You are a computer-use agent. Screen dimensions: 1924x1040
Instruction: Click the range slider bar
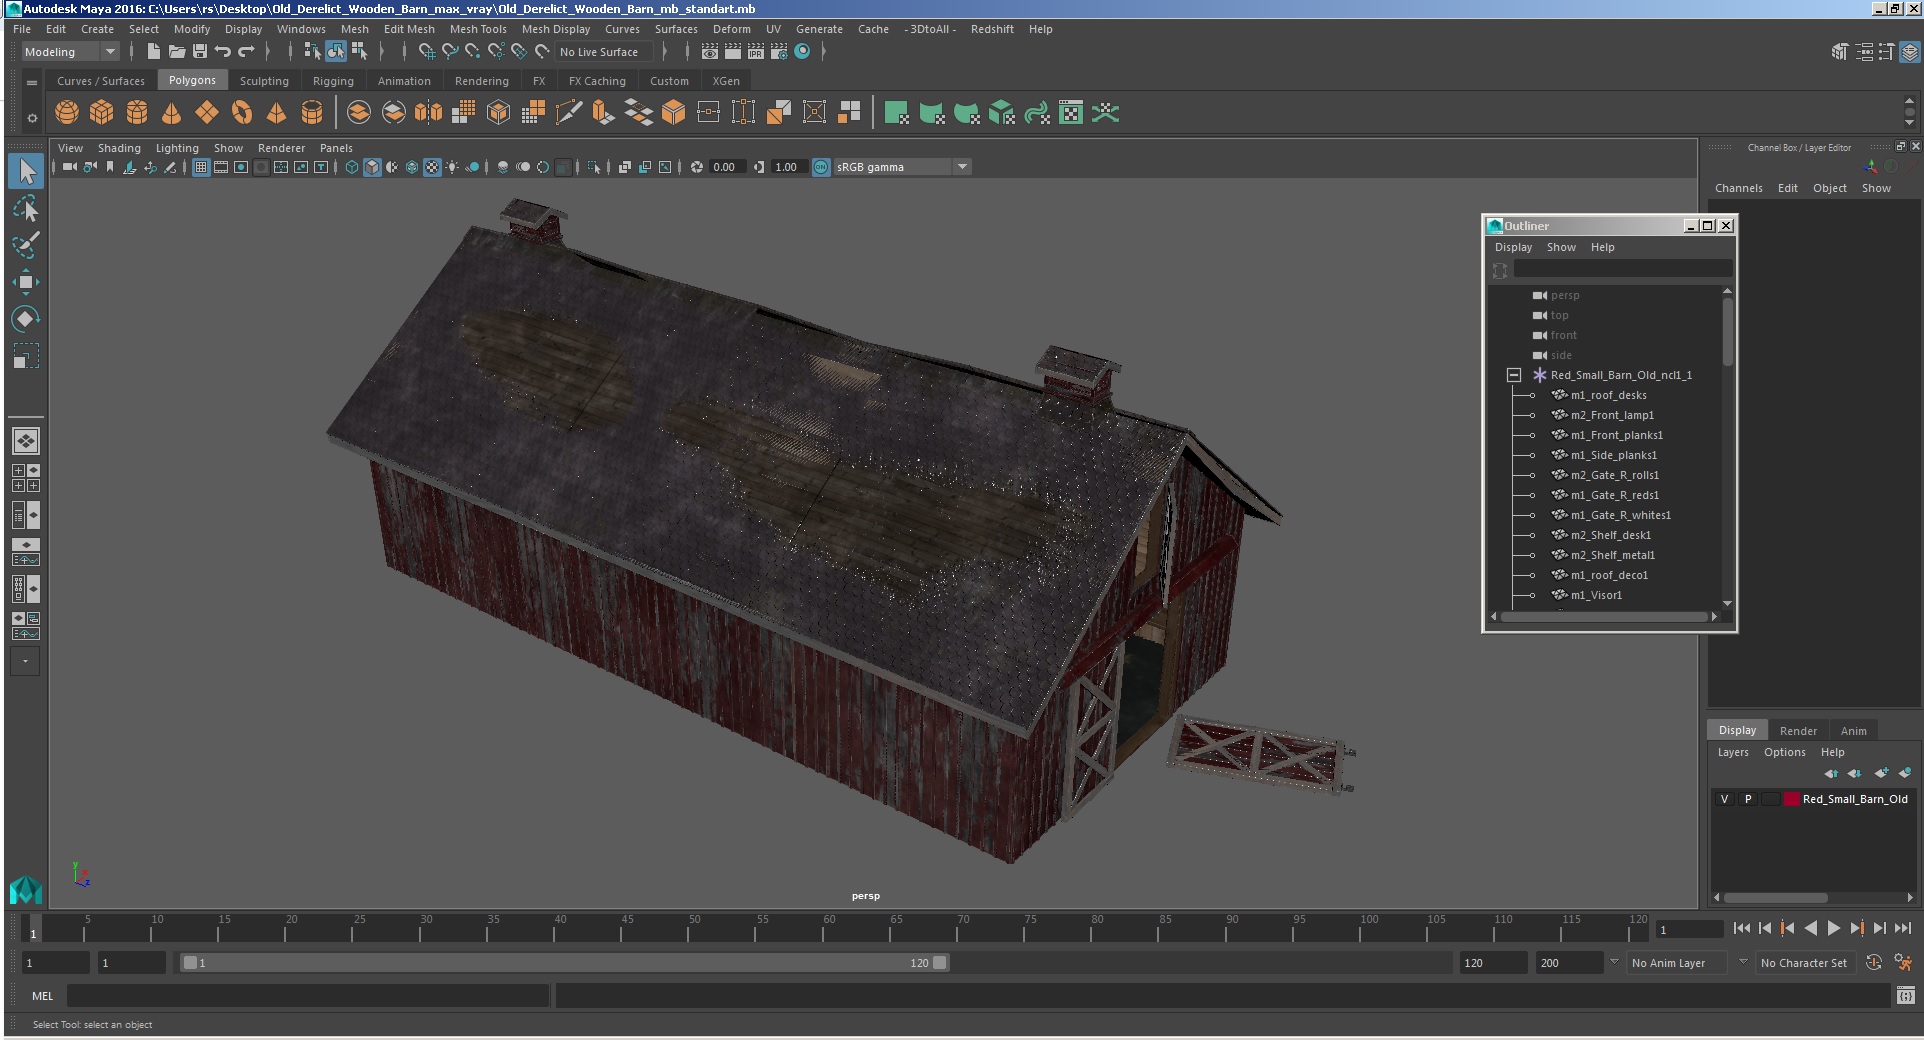pos(564,963)
